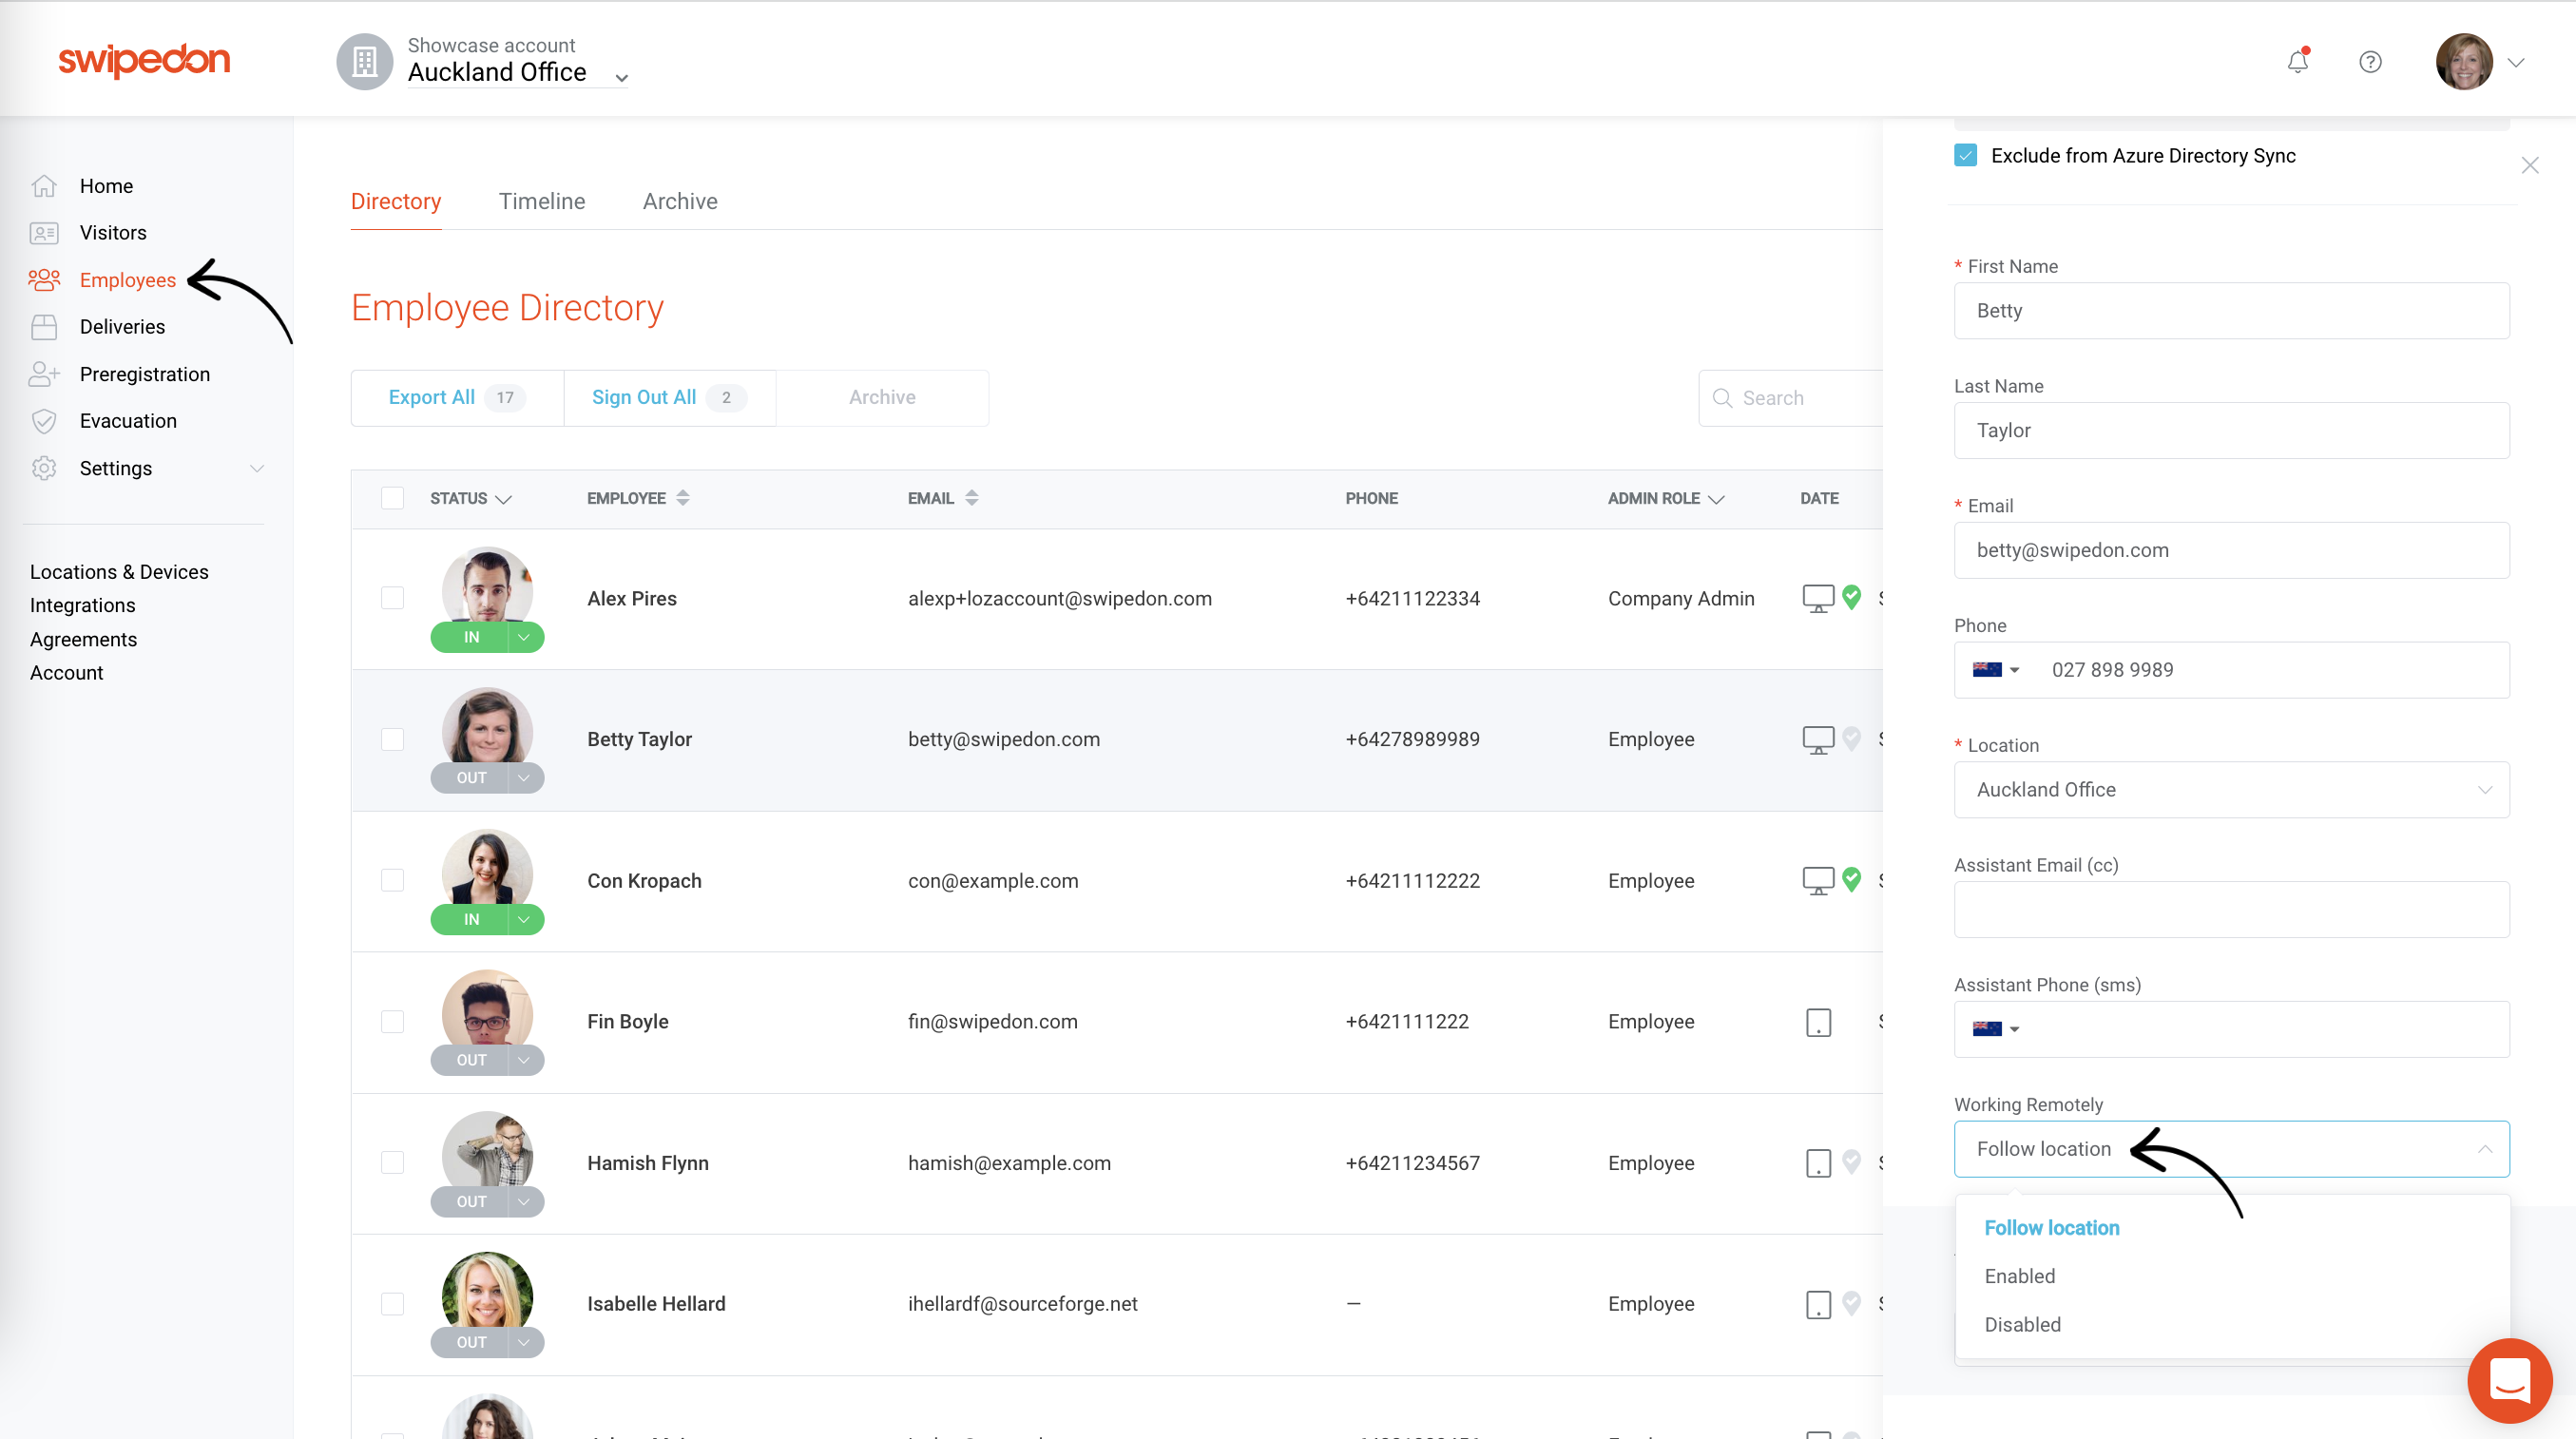Click Fin Boyle's tablet device icon
Screen dimensions: 2576x1439
point(1818,1022)
